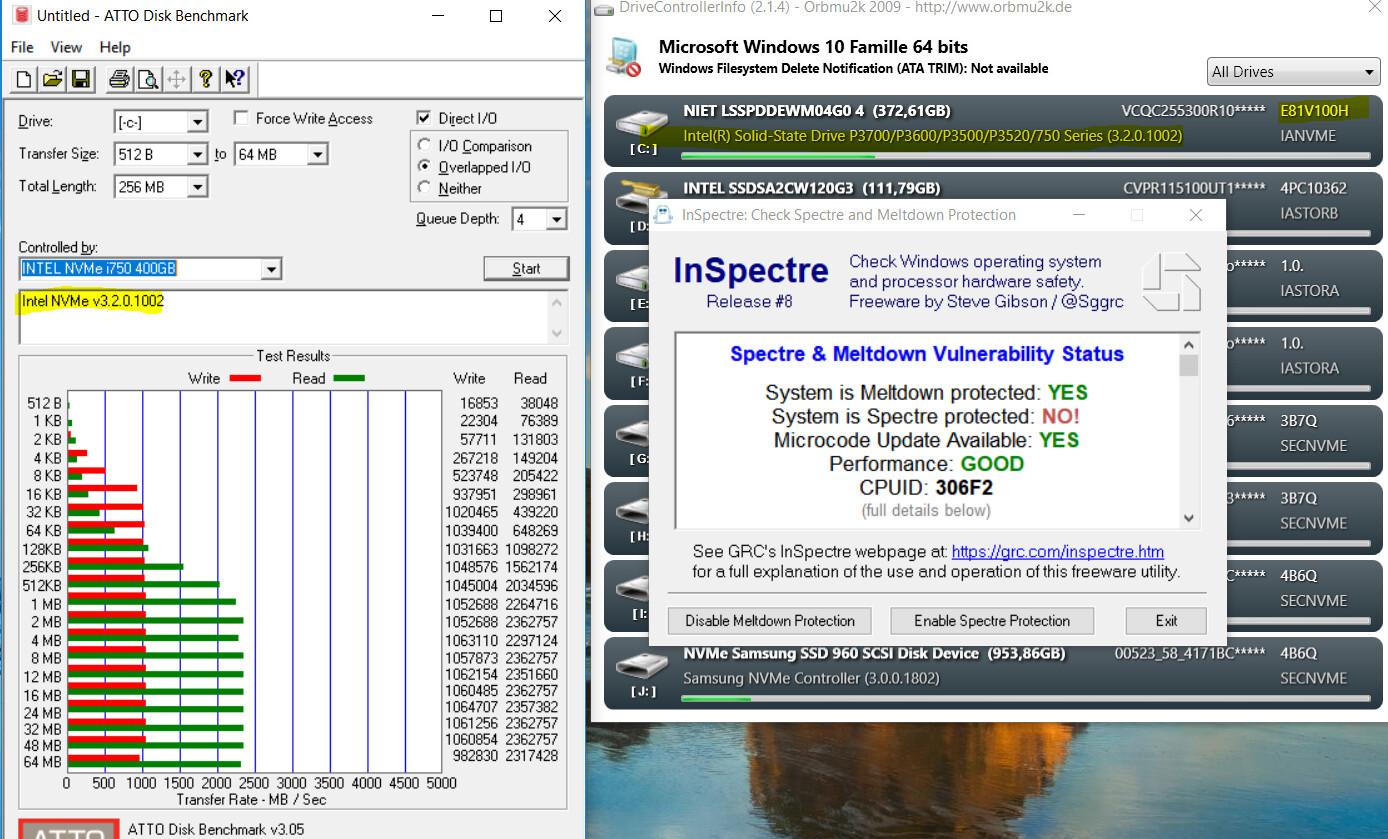Image resolution: width=1388 pixels, height=839 pixels.
Task: Click the InSpectre status scrollbar down arrow
Action: 1189,518
